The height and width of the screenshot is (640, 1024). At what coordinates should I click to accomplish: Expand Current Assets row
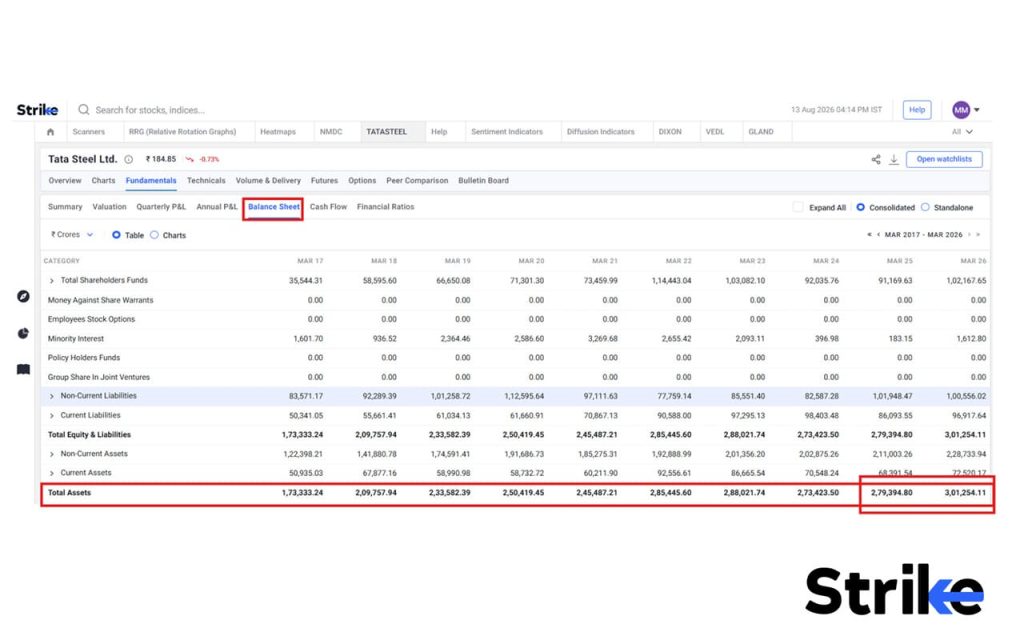click(x=52, y=473)
